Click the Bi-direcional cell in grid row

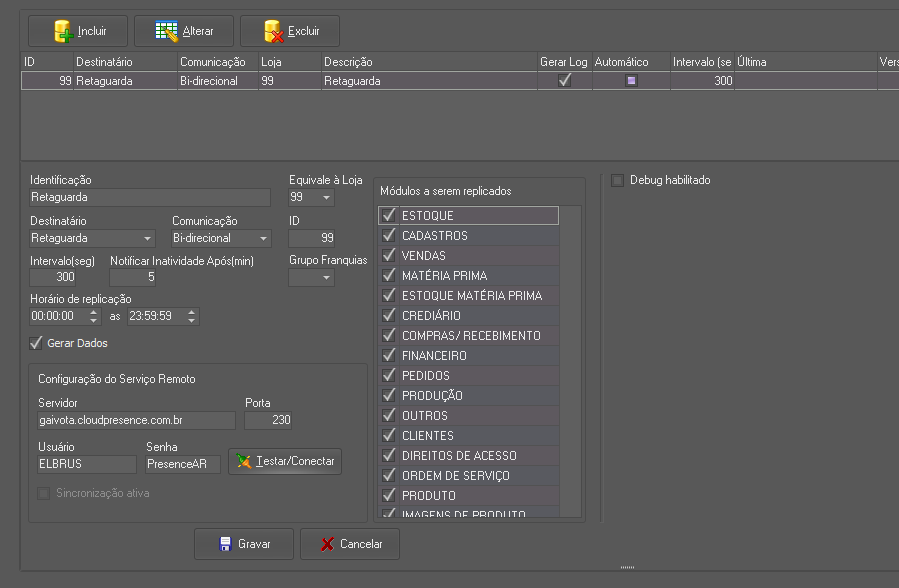coord(218,81)
